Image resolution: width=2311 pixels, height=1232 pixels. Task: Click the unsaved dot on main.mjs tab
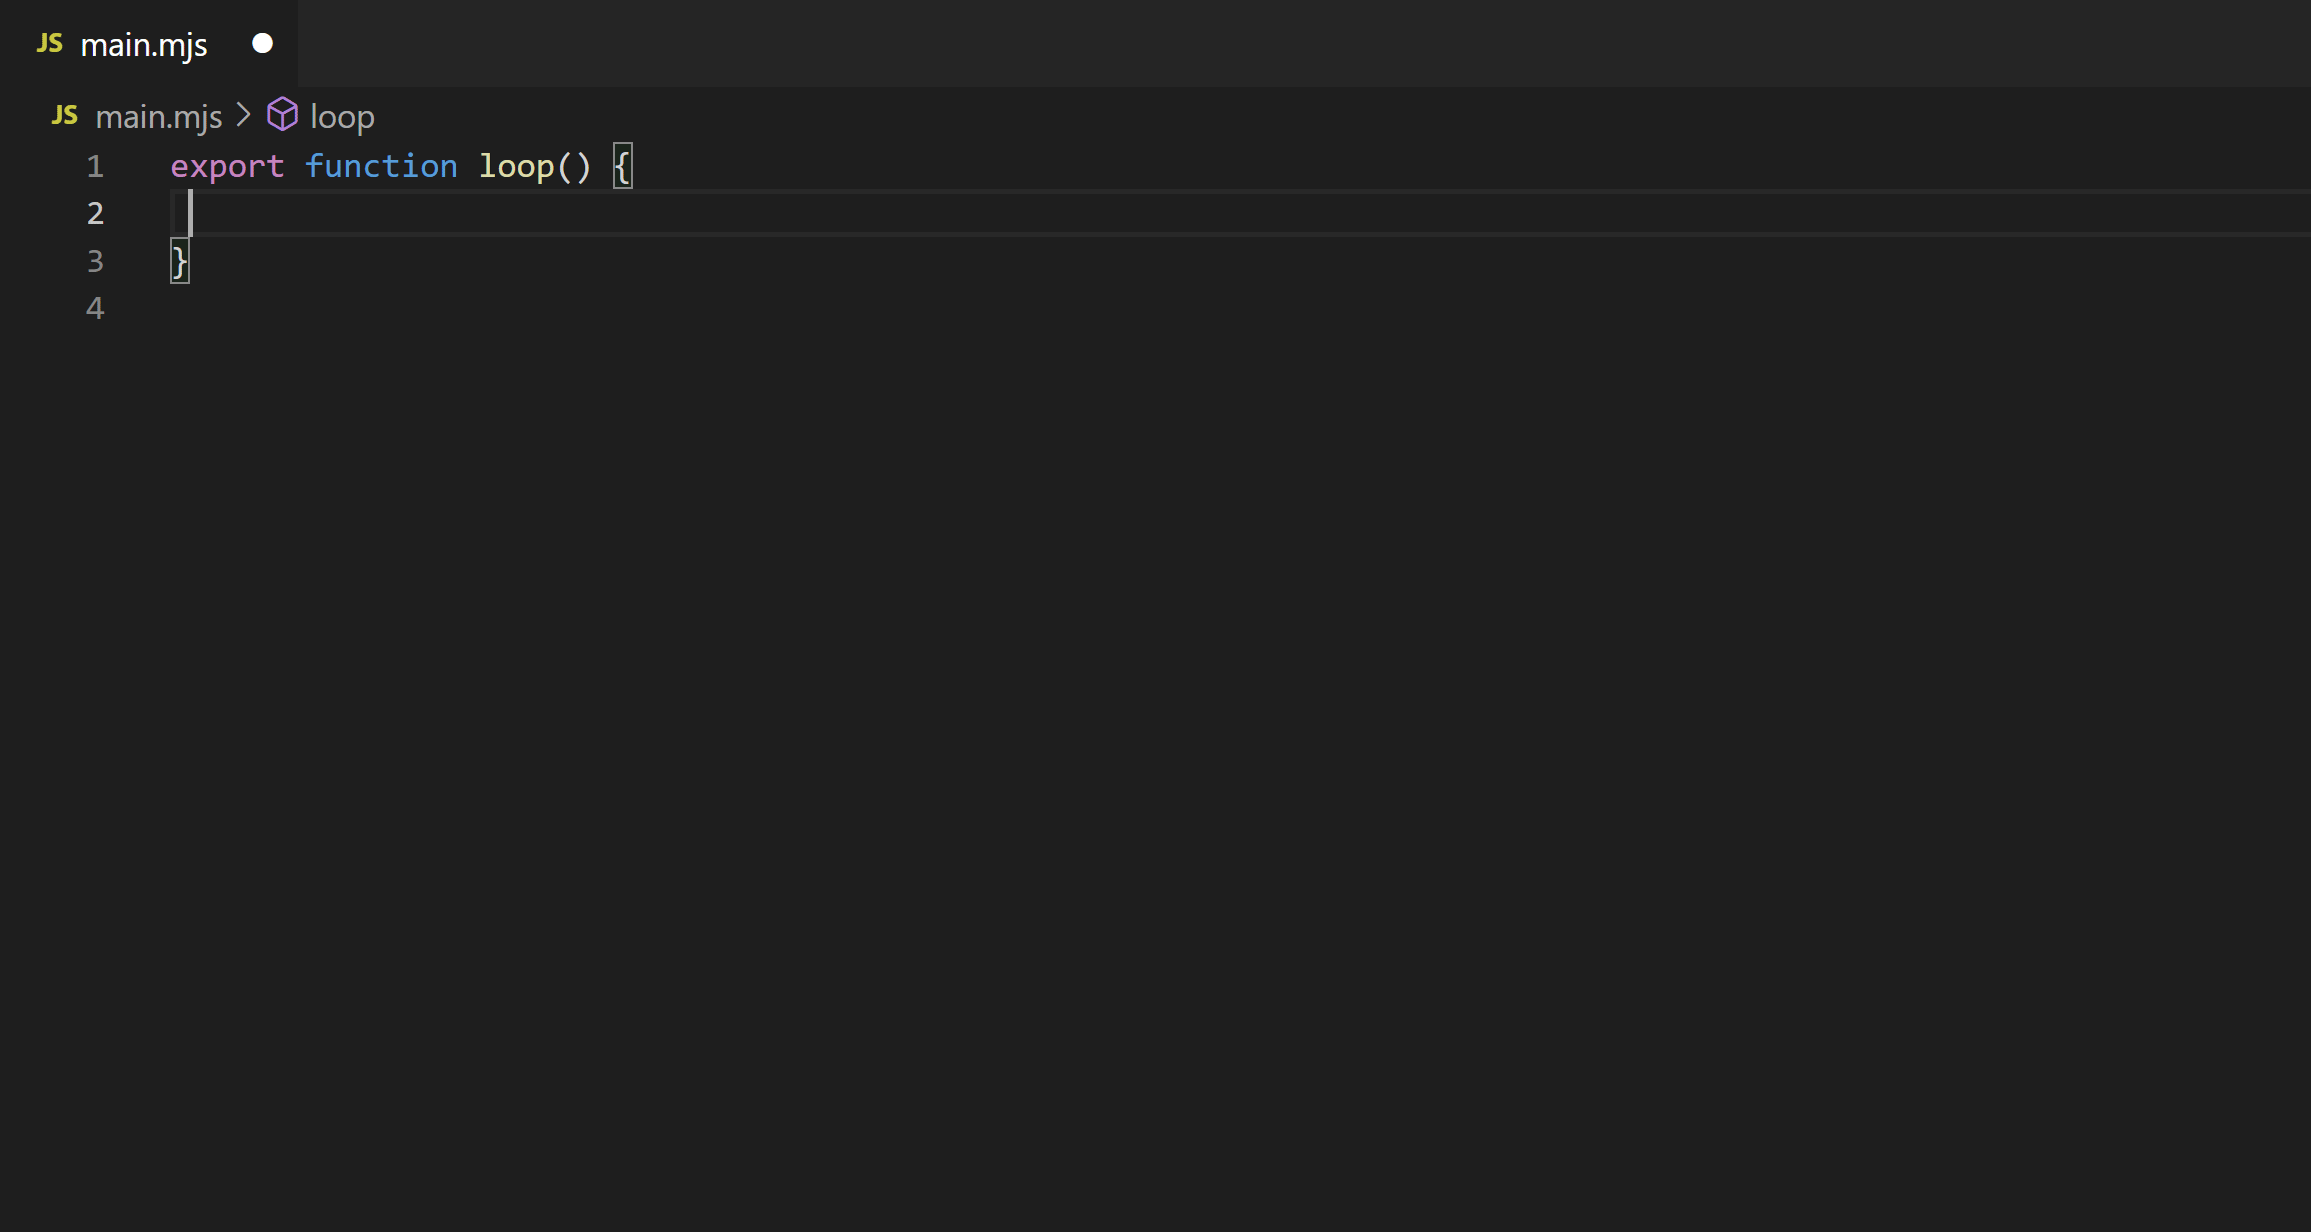coord(262,43)
